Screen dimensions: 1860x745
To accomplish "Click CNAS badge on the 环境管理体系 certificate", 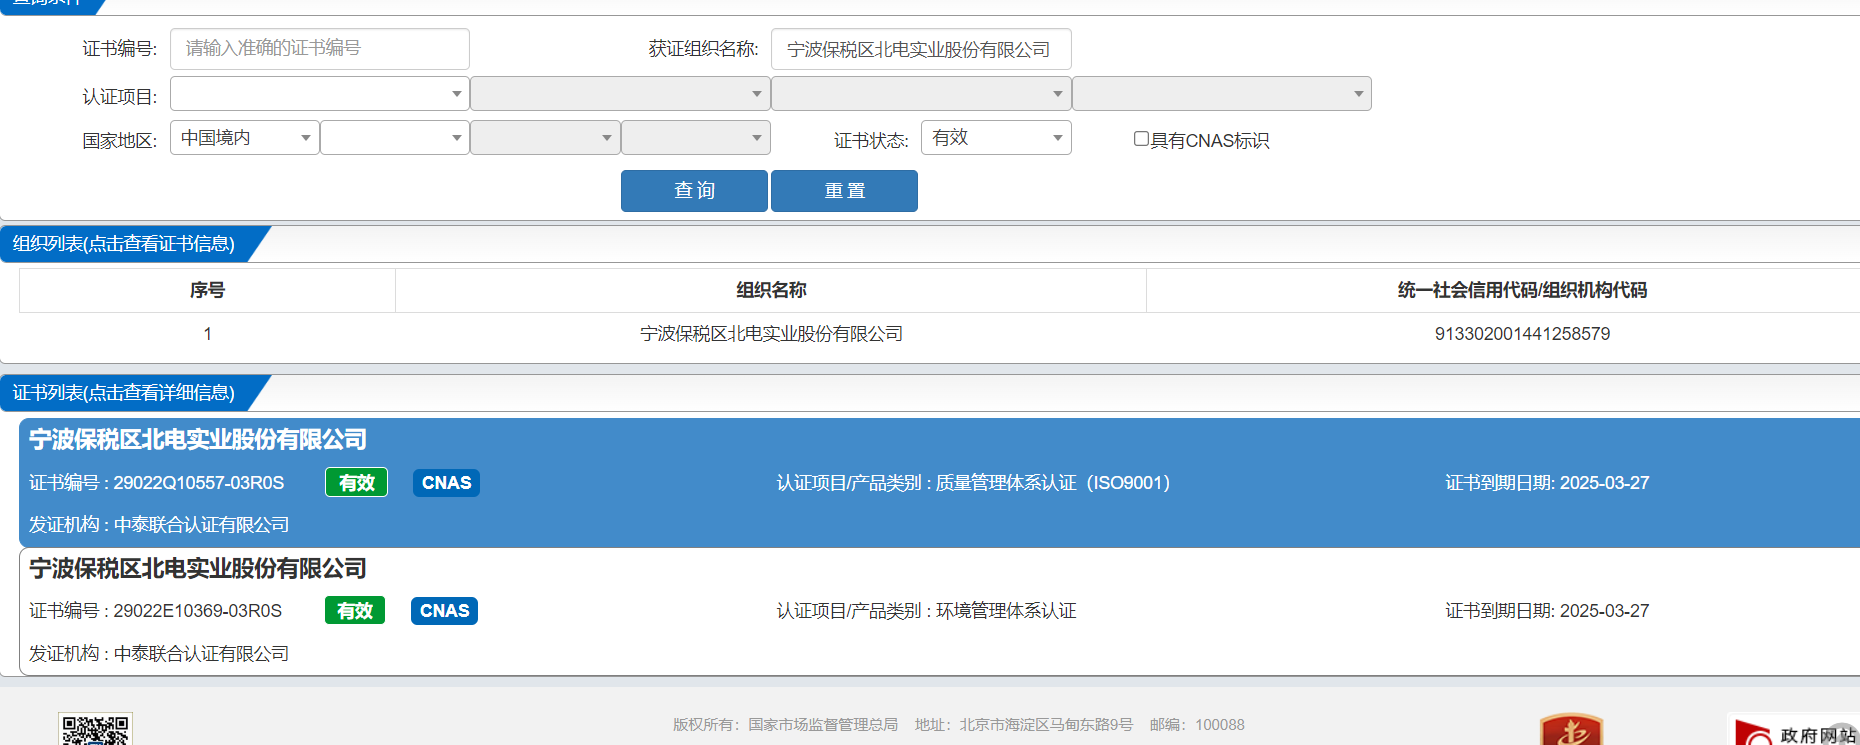I will click(444, 611).
